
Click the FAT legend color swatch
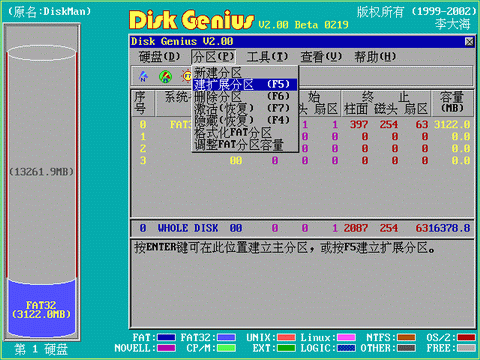pyautogui.click(x=166, y=338)
